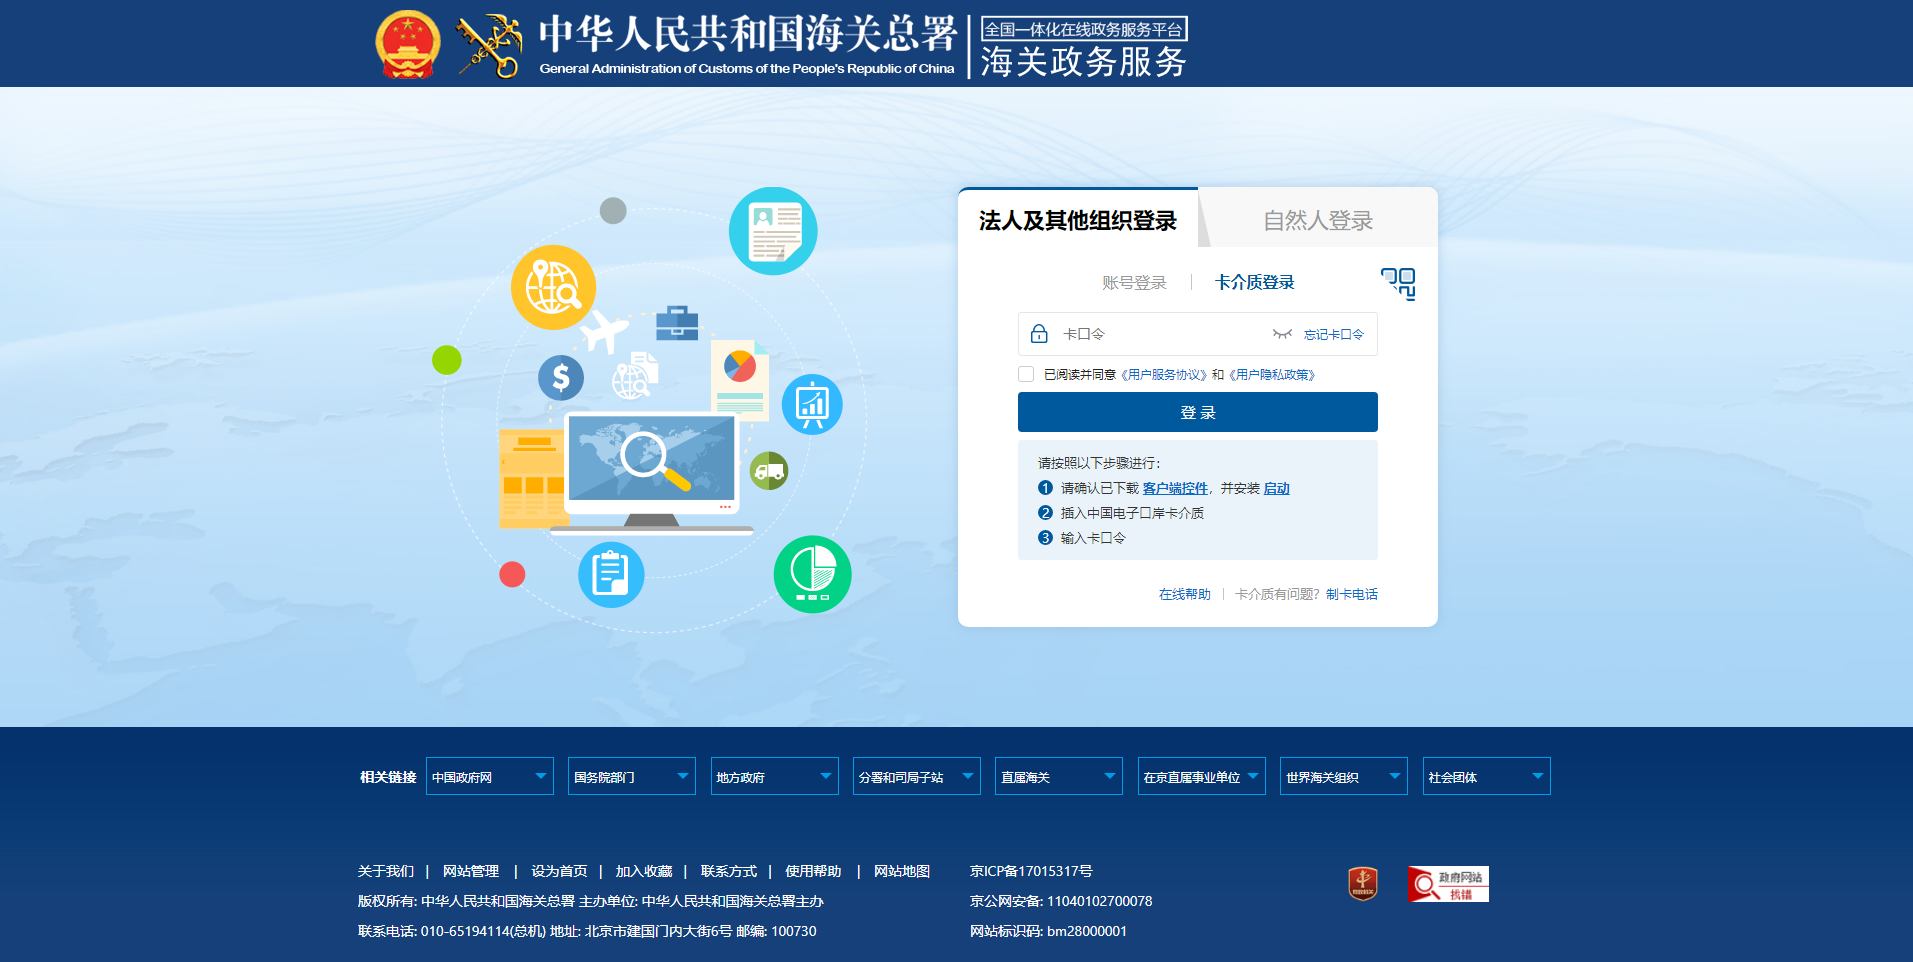Click the QR code login icon
The image size is (1913, 962).
tap(1398, 283)
